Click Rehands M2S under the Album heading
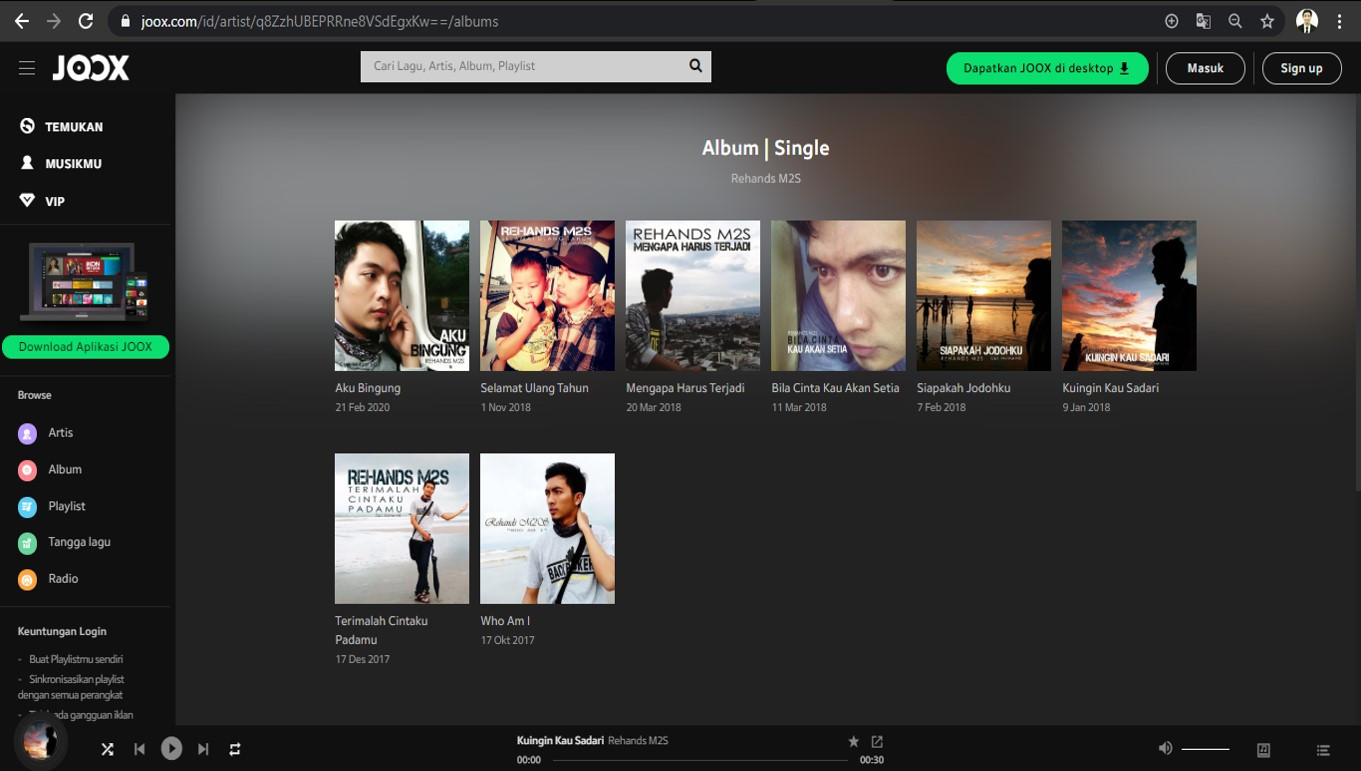This screenshot has height=771, width=1361. pyautogui.click(x=766, y=179)
